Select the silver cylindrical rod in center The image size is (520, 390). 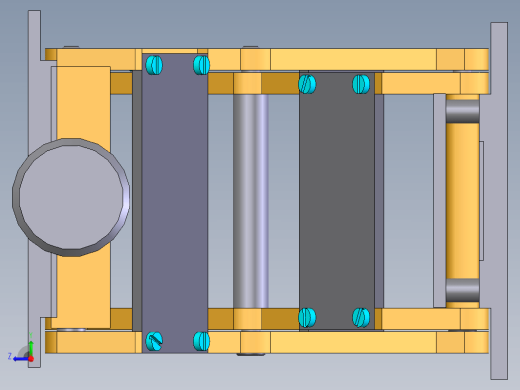251,201
